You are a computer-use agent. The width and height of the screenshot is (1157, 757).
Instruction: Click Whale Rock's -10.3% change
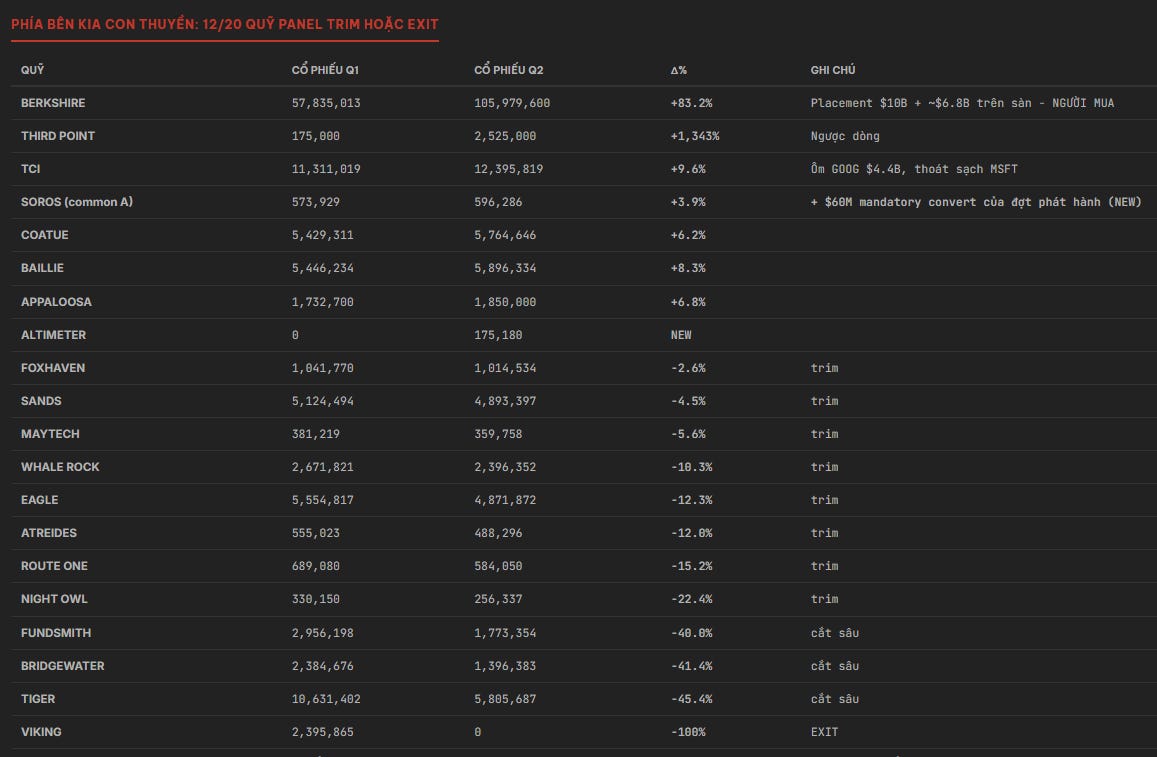point(691,467)
